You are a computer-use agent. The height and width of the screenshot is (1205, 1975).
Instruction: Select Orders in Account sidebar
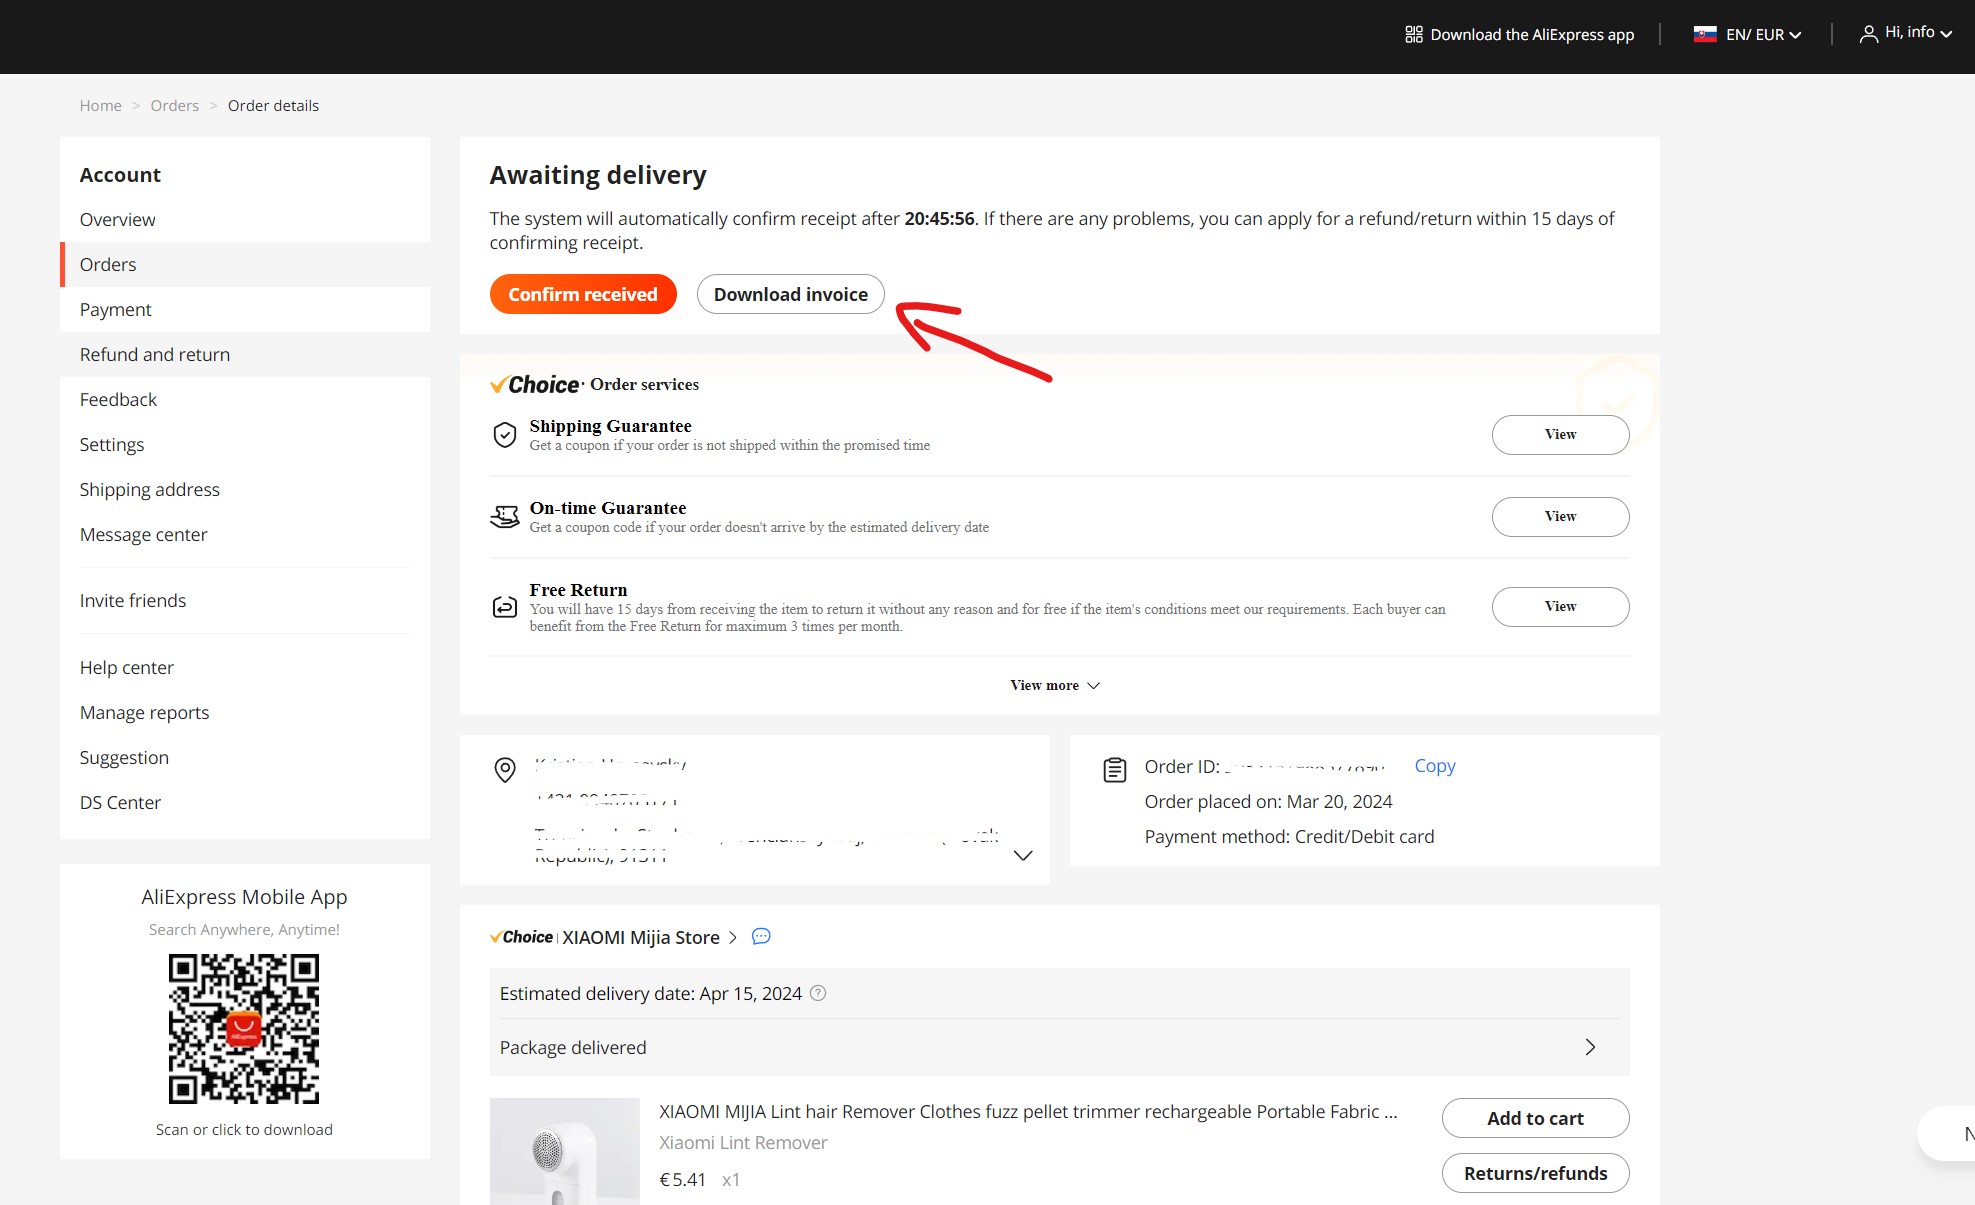coord(245,265)
